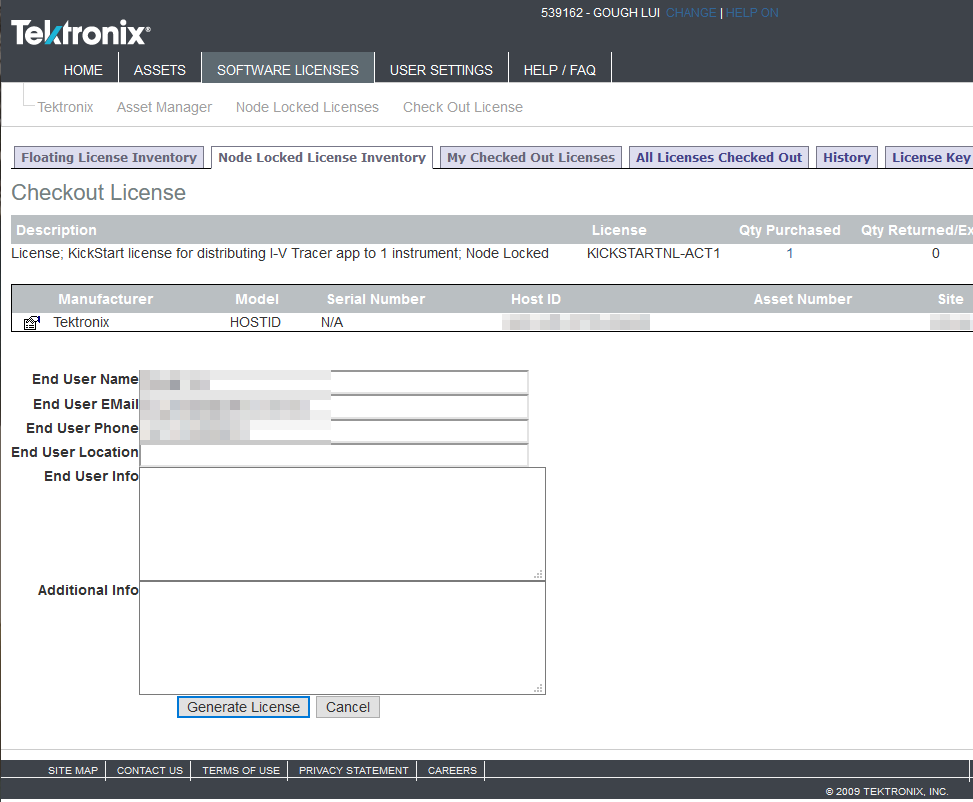Click the Tektronix logo
The width and height of the screenshot is (973, 802).
pos(81,34)
